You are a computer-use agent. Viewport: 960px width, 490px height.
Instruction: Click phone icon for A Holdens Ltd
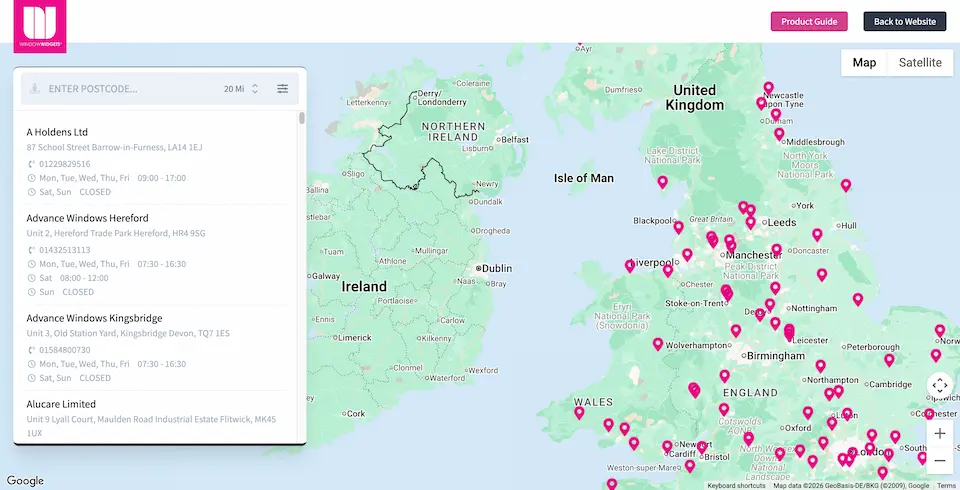(x=31, y=164)
